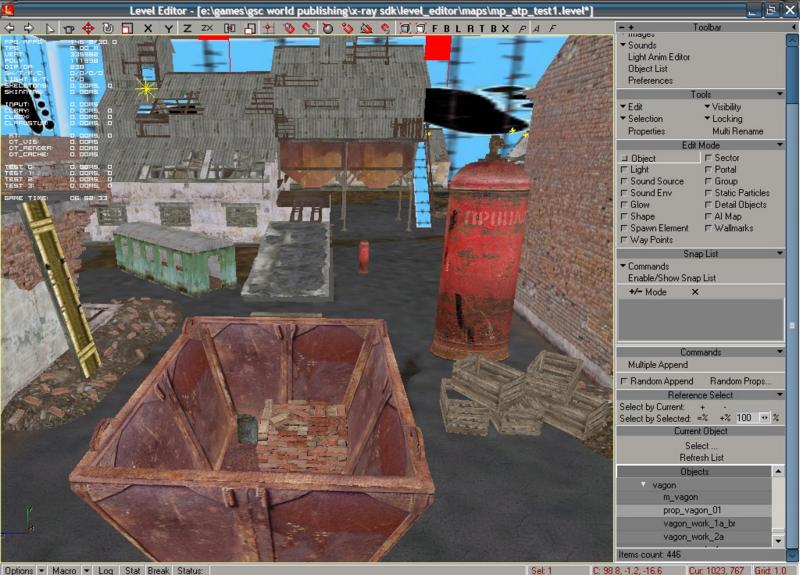800x575 pixels.
Task: Enable Way Points edit mode
Action: tap(623, 240)
